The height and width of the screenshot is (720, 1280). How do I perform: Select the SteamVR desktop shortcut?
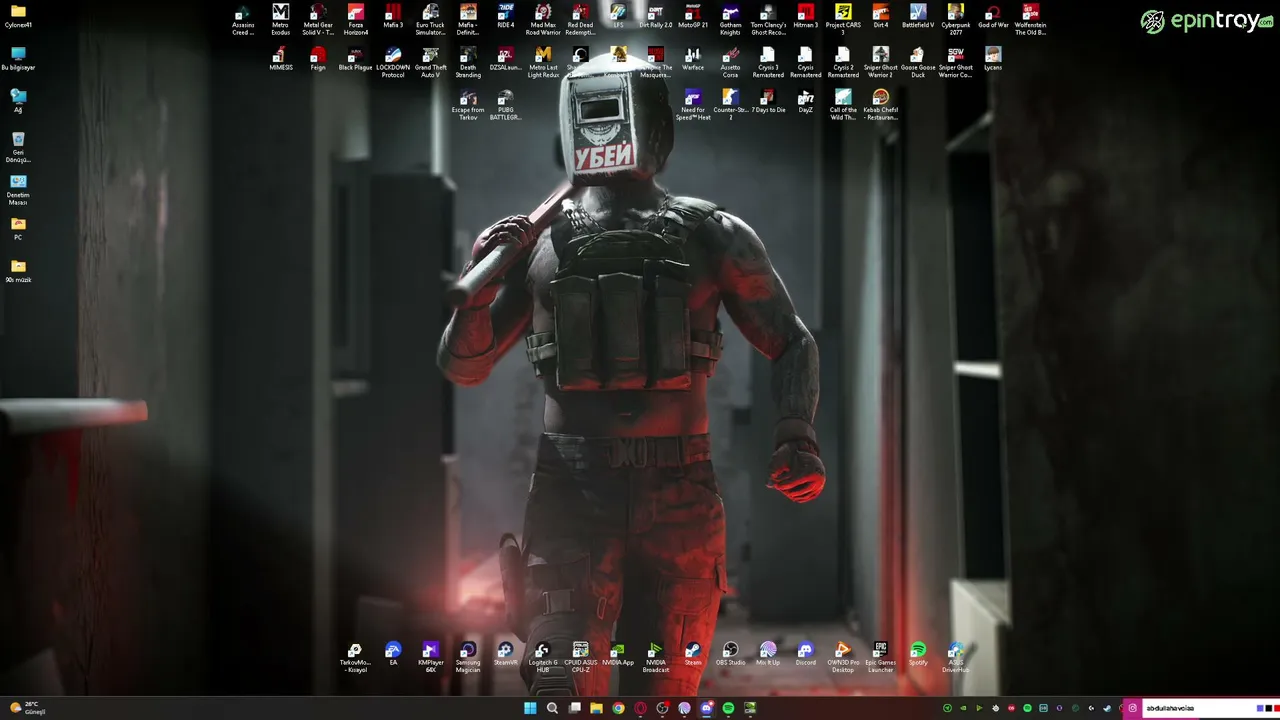[506, 655]
